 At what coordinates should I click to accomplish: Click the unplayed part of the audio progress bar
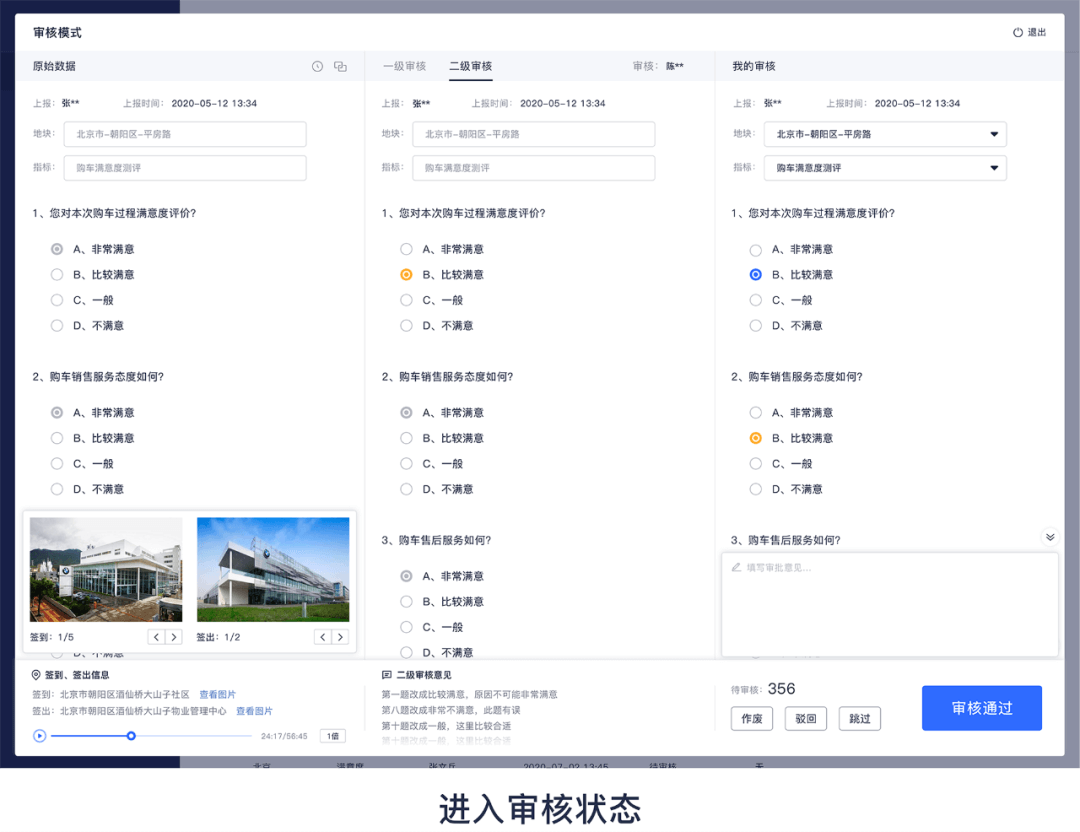pyautogui.click(x=194, y=736)
